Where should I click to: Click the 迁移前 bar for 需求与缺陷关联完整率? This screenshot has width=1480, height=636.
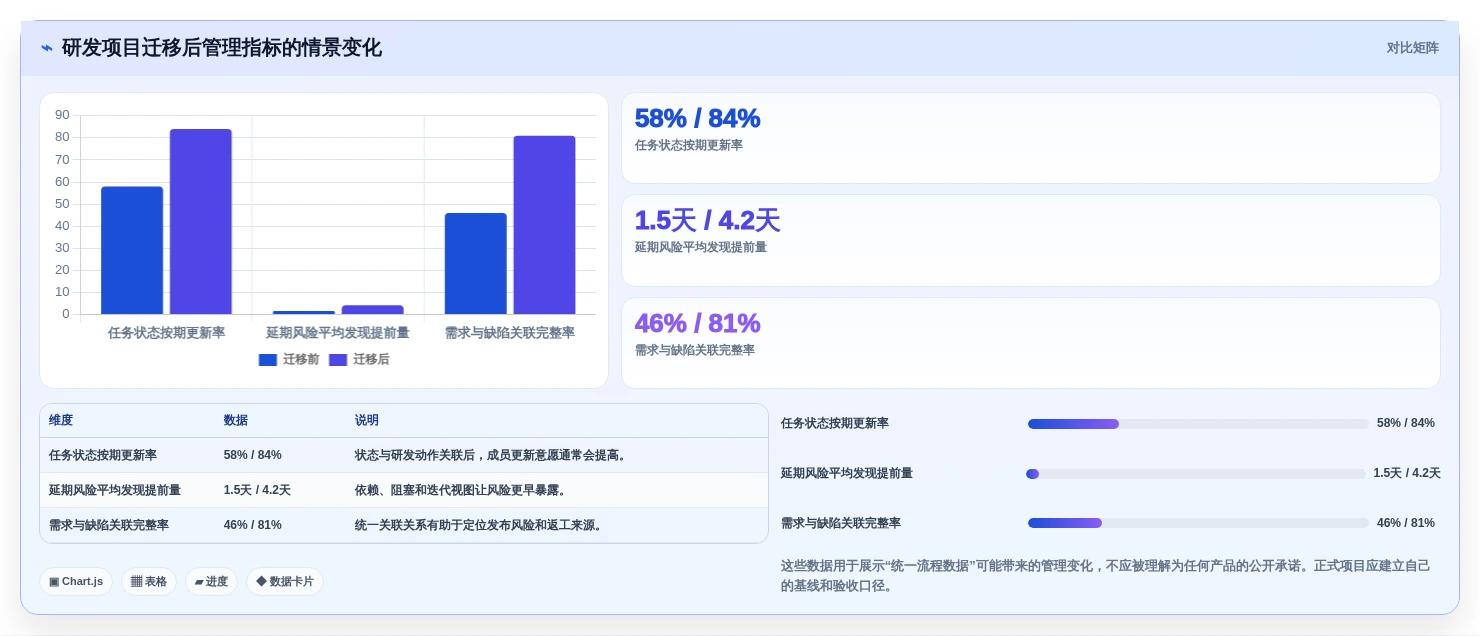point(476,264)
